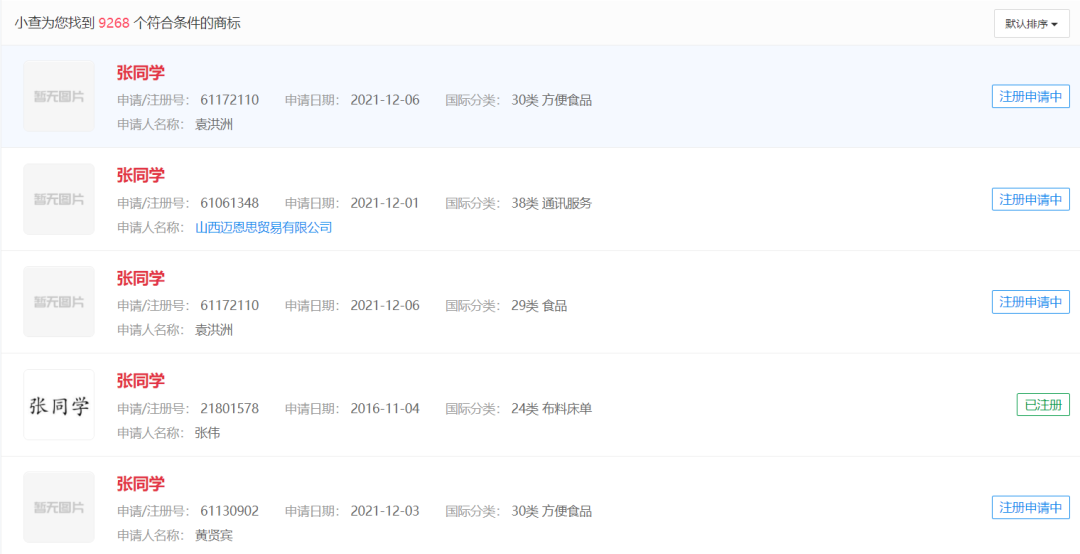This screenshot has width=1080, height=554.
Task: Click placeholder thumbnail for application 61061348
Action: (x=59, y=199)
